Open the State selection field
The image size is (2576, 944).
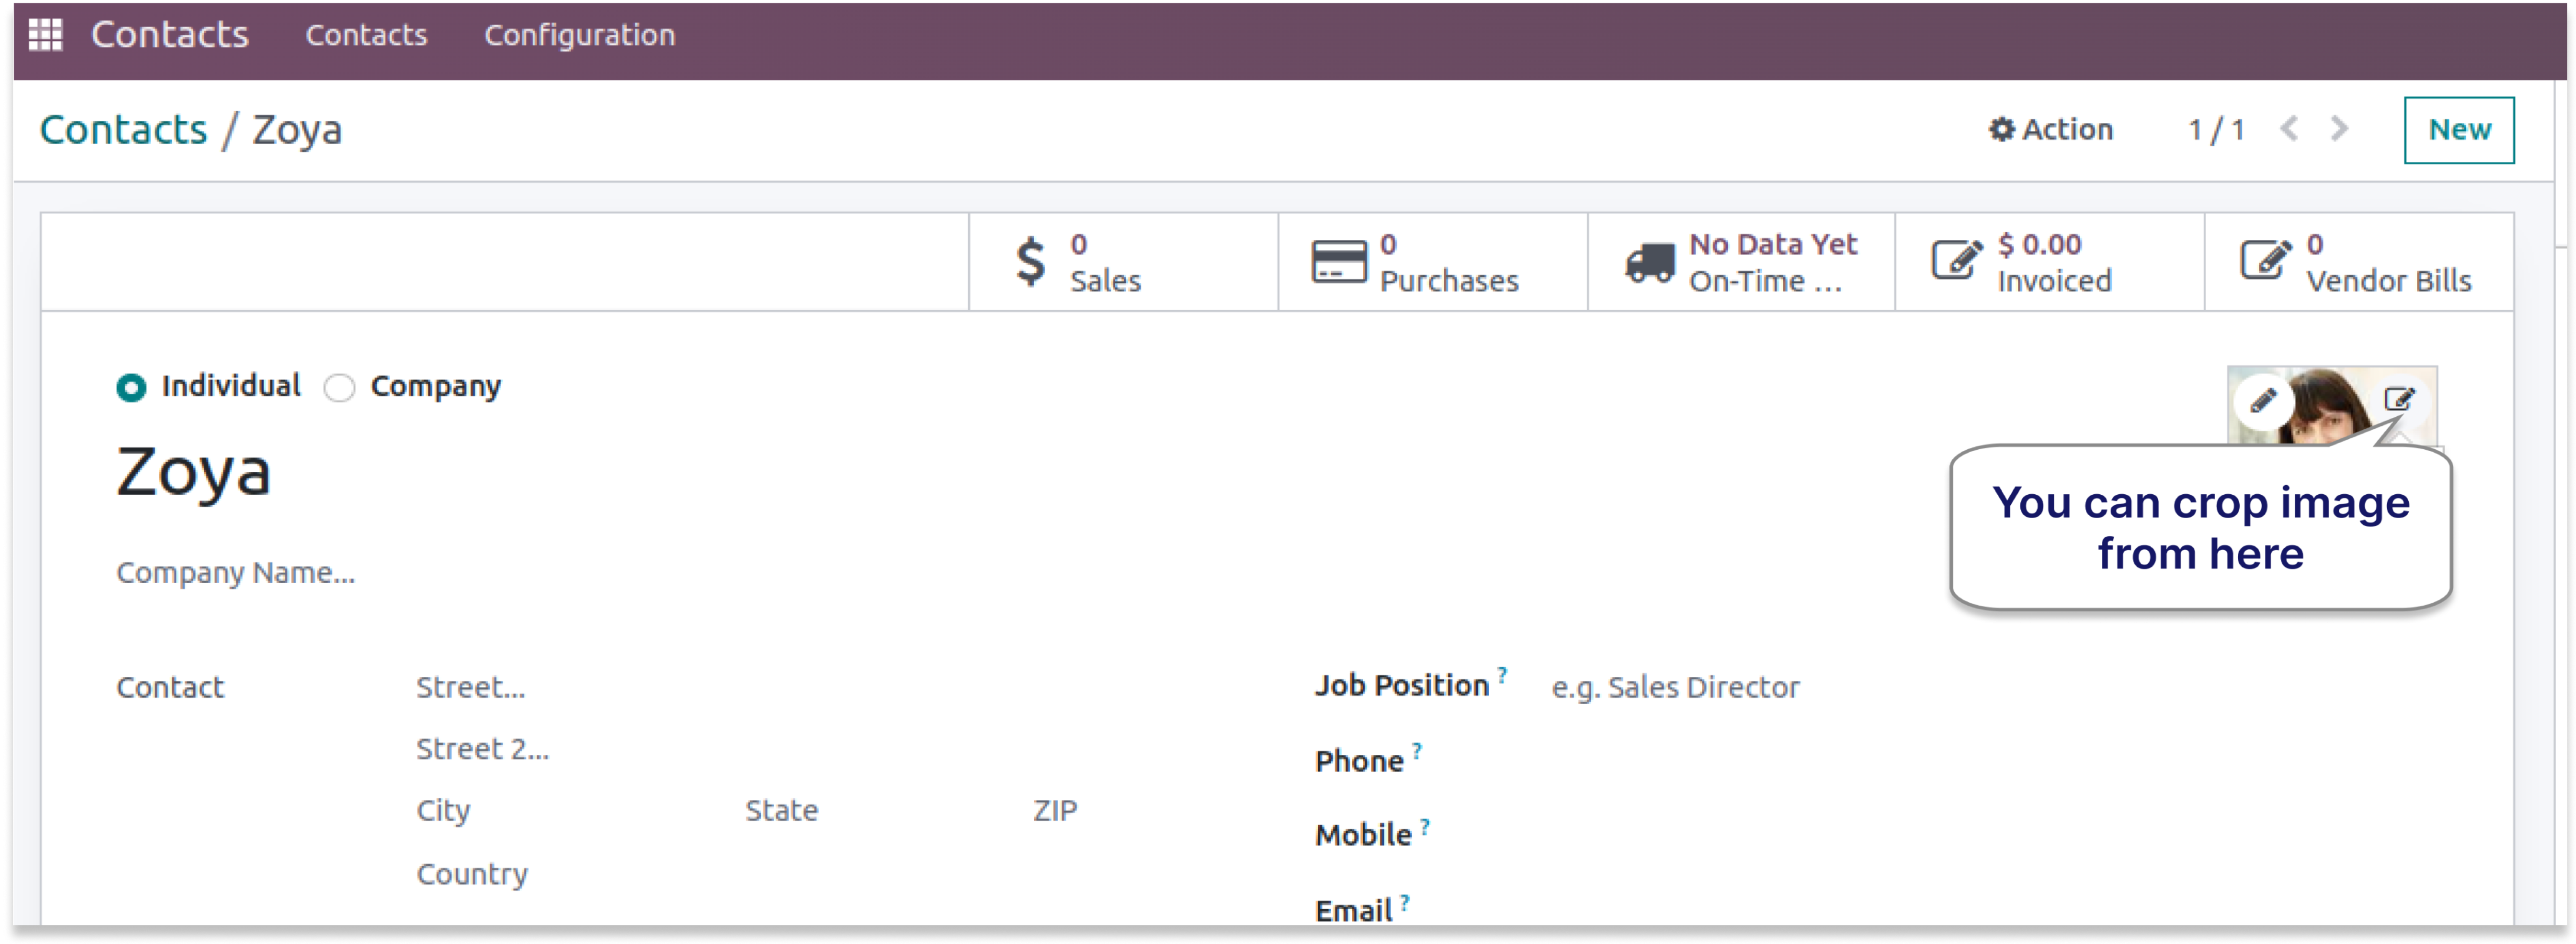[x=781, y=810]
